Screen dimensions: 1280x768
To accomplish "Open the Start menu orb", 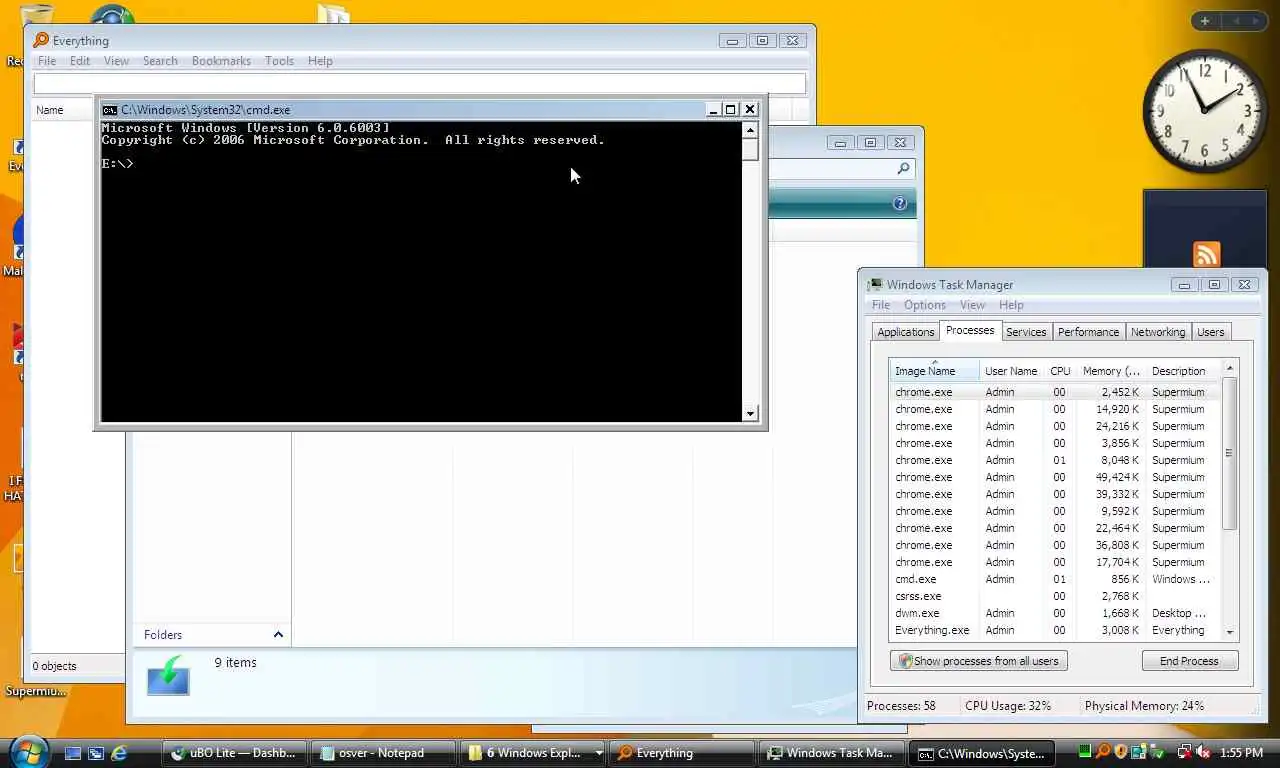I will pos(27,752).
